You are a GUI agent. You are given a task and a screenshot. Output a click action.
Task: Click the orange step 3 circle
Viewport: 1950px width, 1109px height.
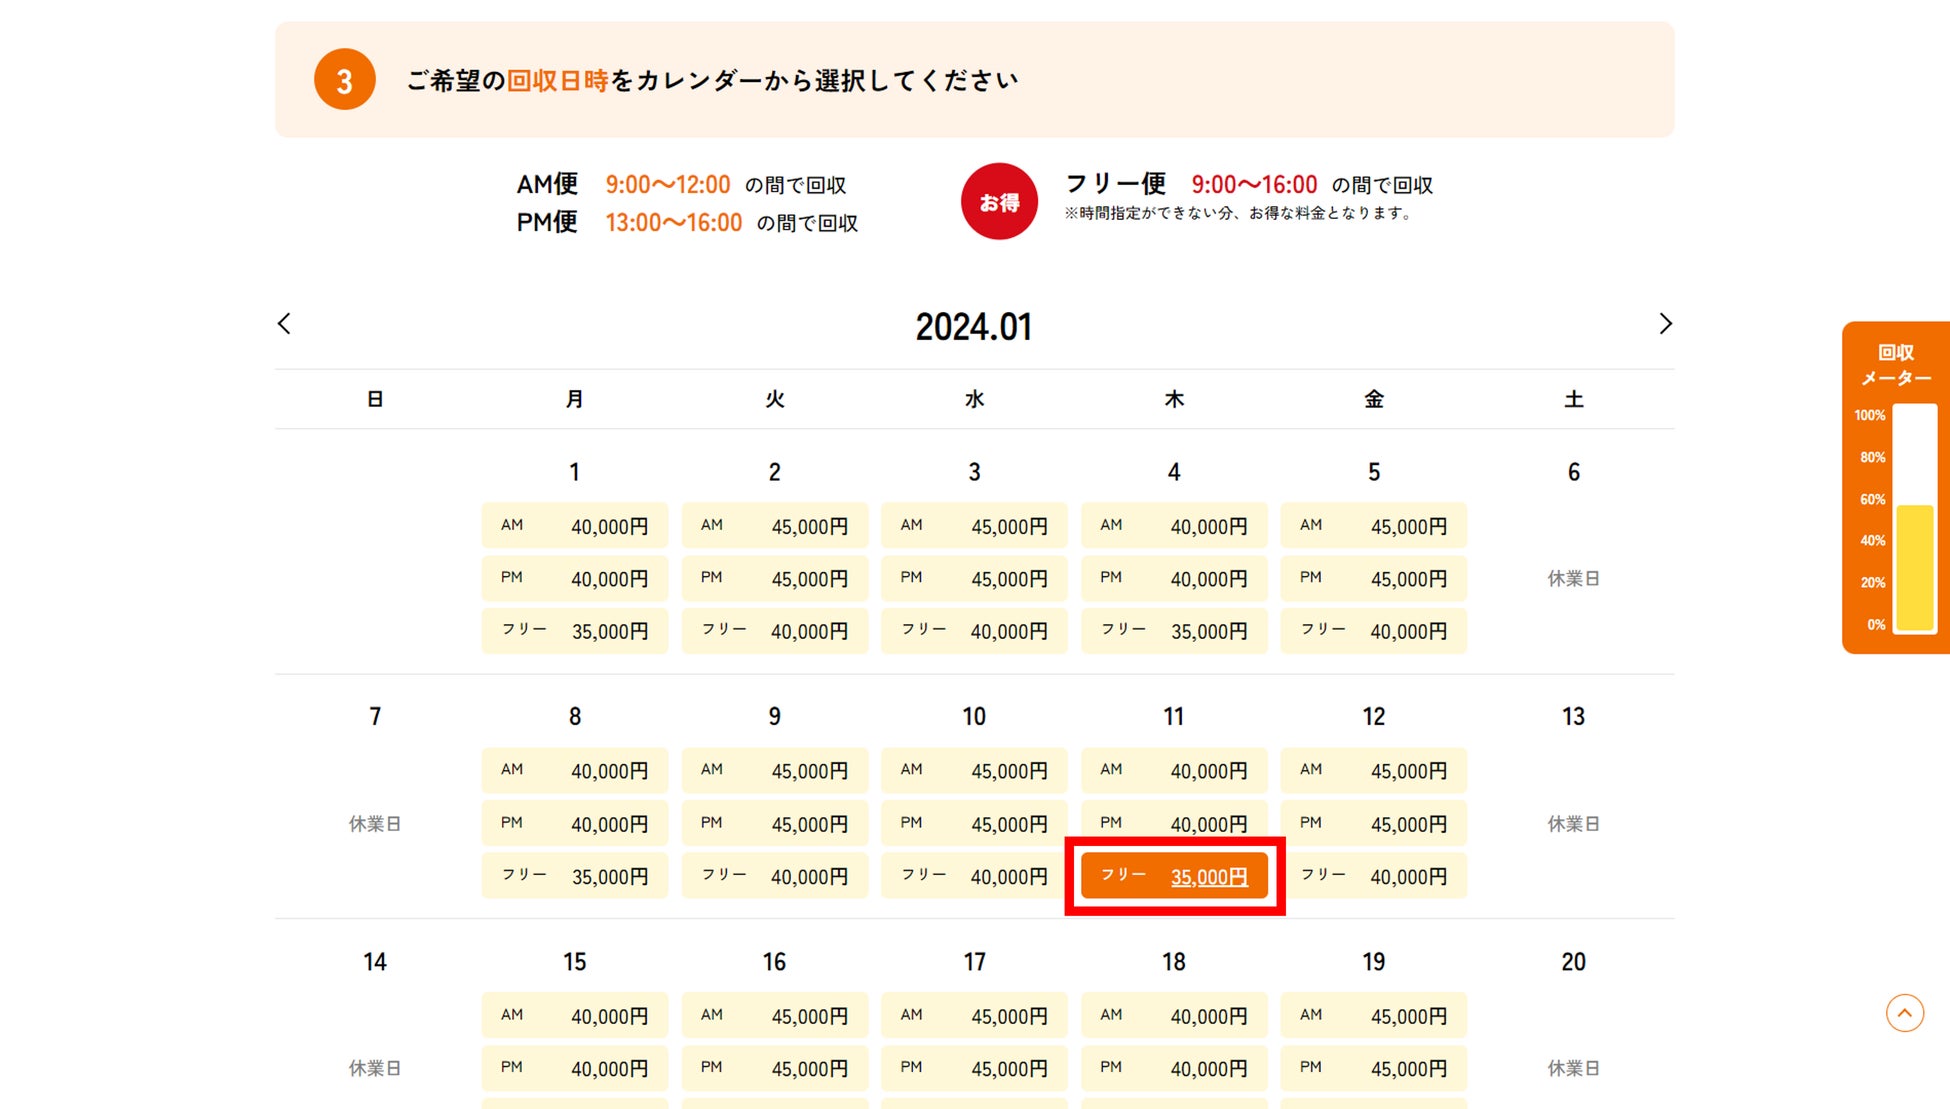(344, 80)
